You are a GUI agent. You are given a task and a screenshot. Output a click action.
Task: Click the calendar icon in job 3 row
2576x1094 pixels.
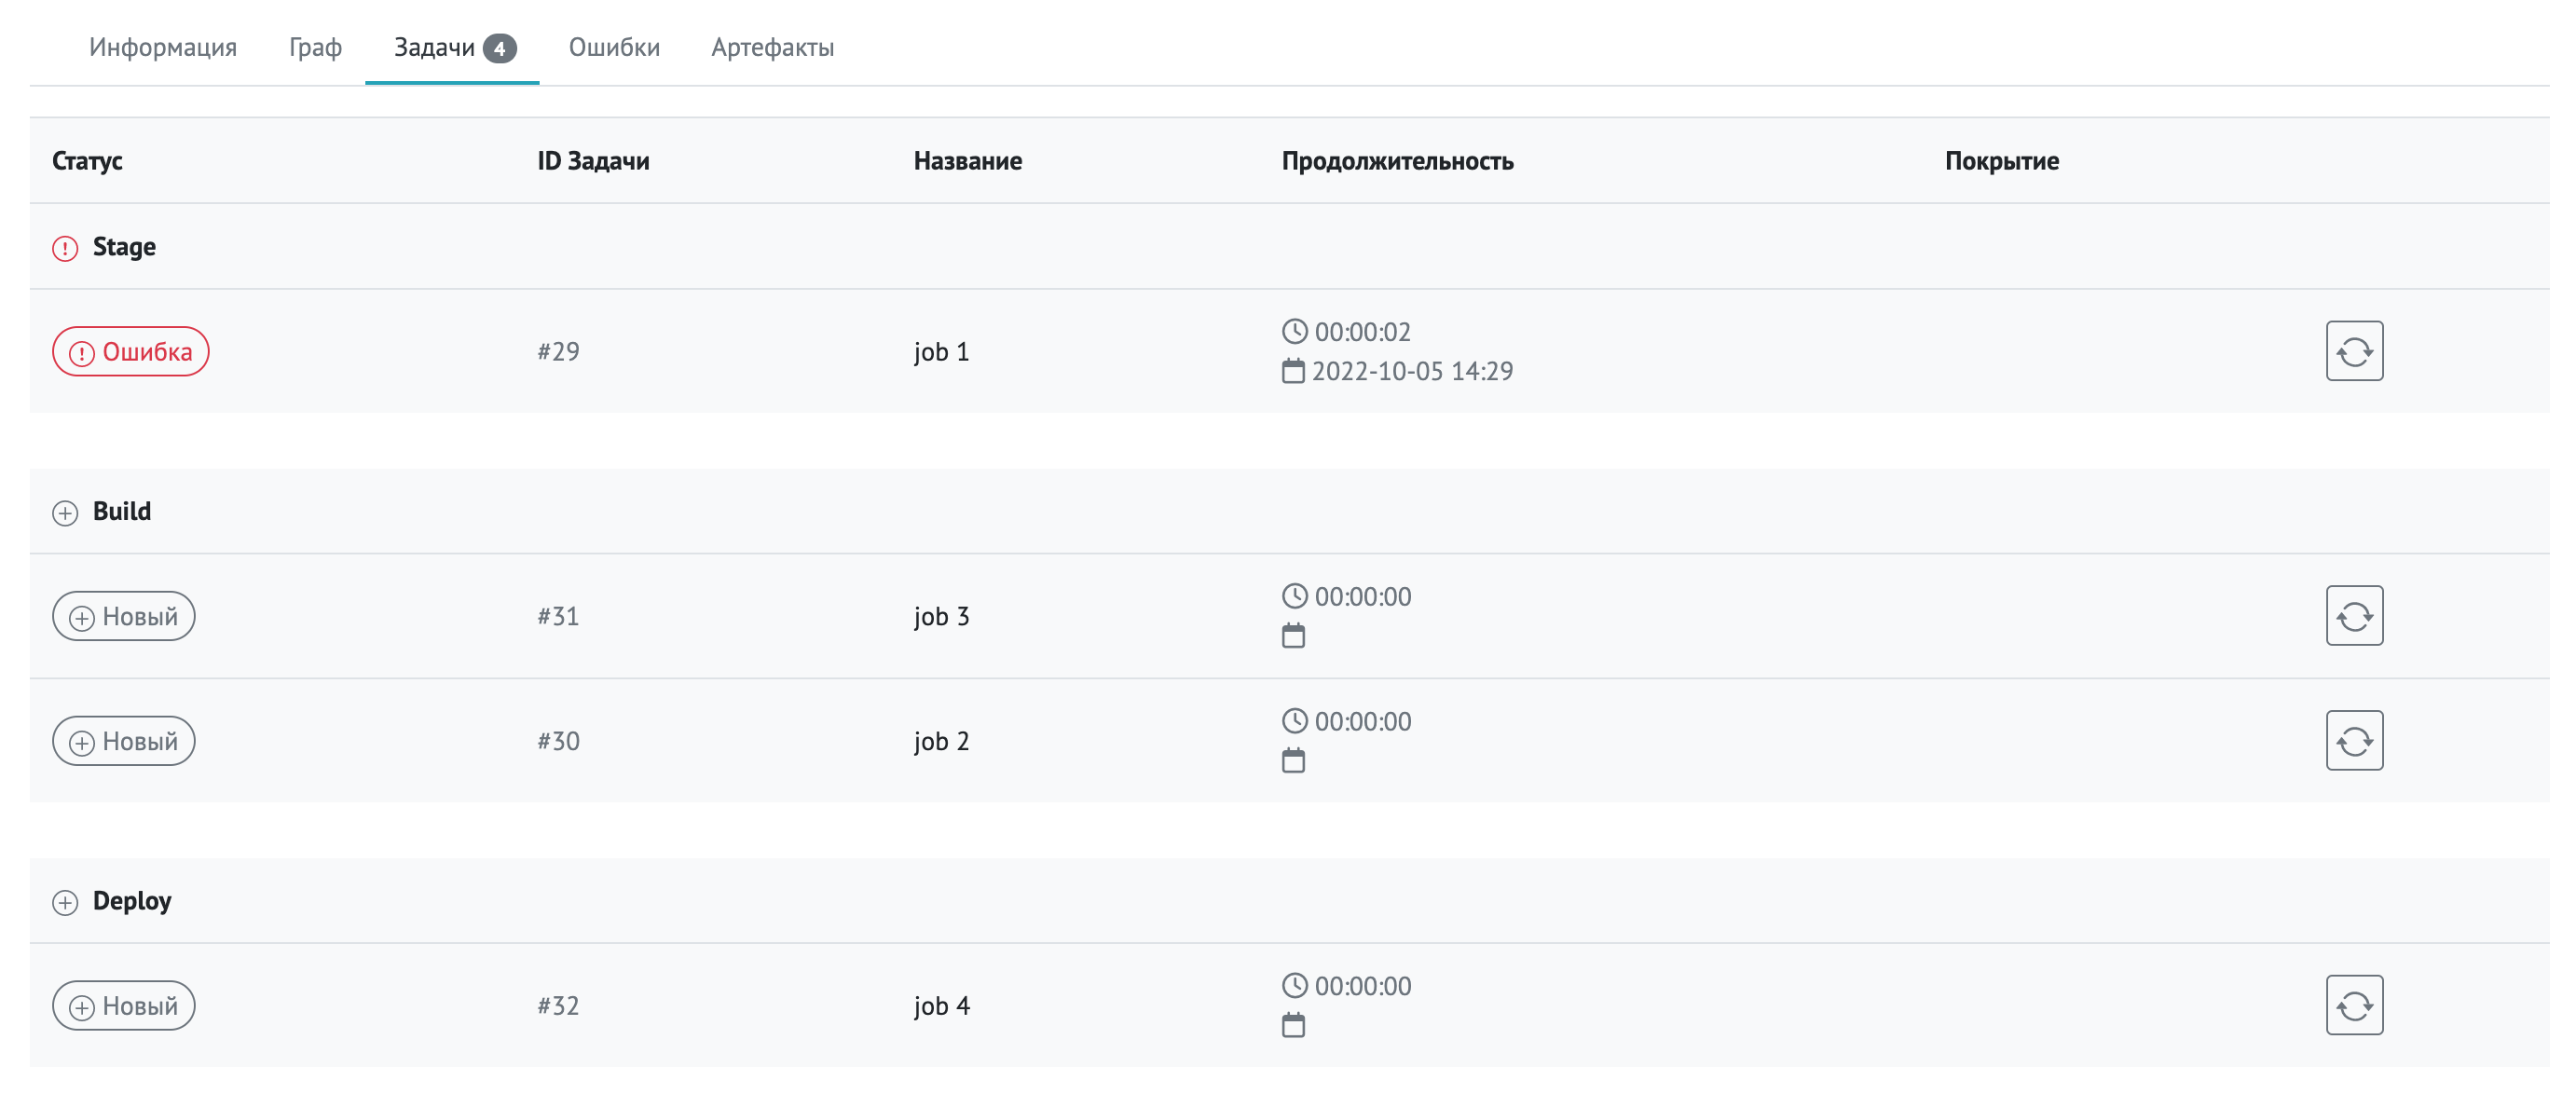pos(1293,636)
